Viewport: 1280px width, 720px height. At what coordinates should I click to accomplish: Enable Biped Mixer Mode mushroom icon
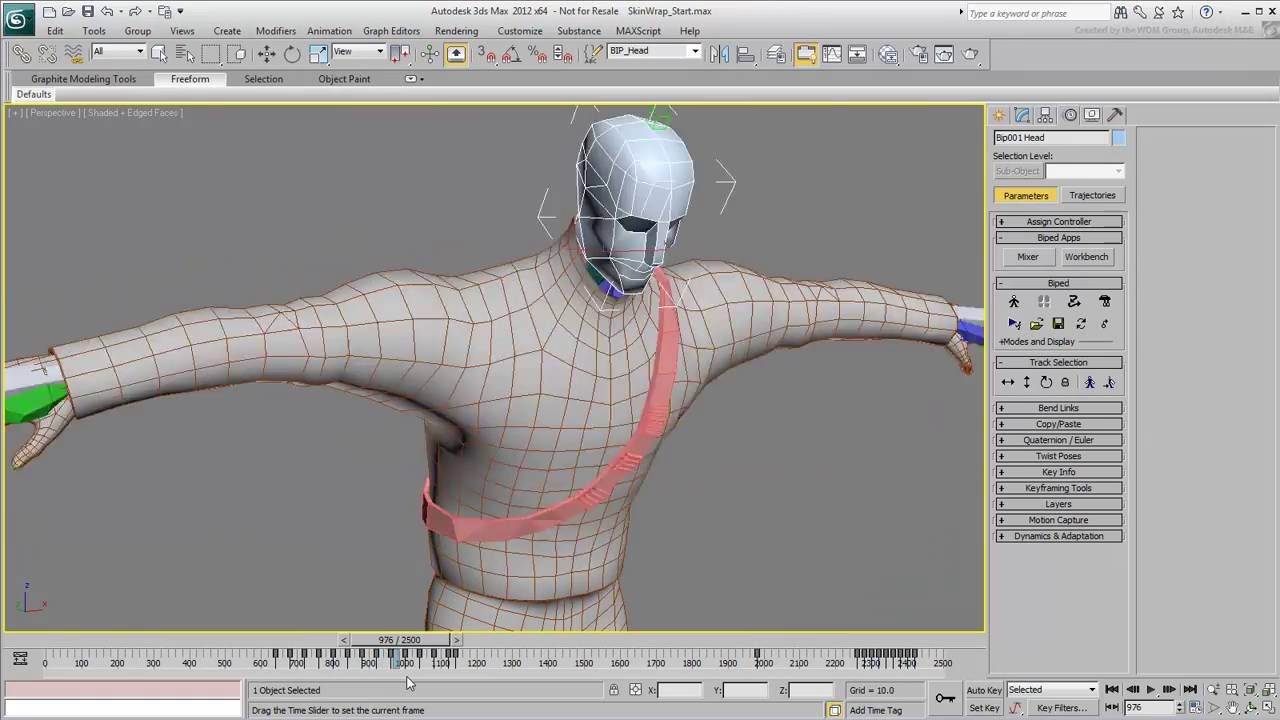tap(1105, 302)
